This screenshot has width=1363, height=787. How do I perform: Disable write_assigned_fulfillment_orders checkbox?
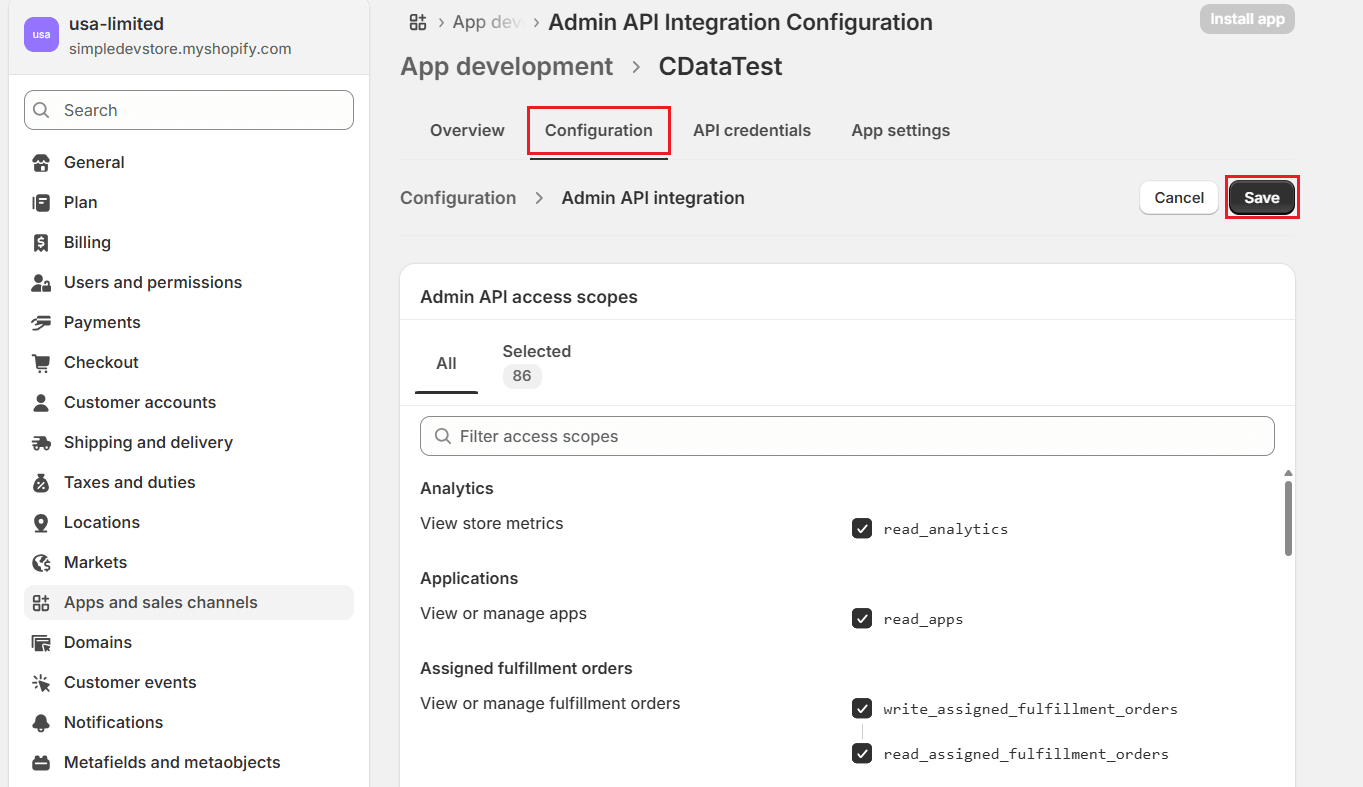pos(862,708)
